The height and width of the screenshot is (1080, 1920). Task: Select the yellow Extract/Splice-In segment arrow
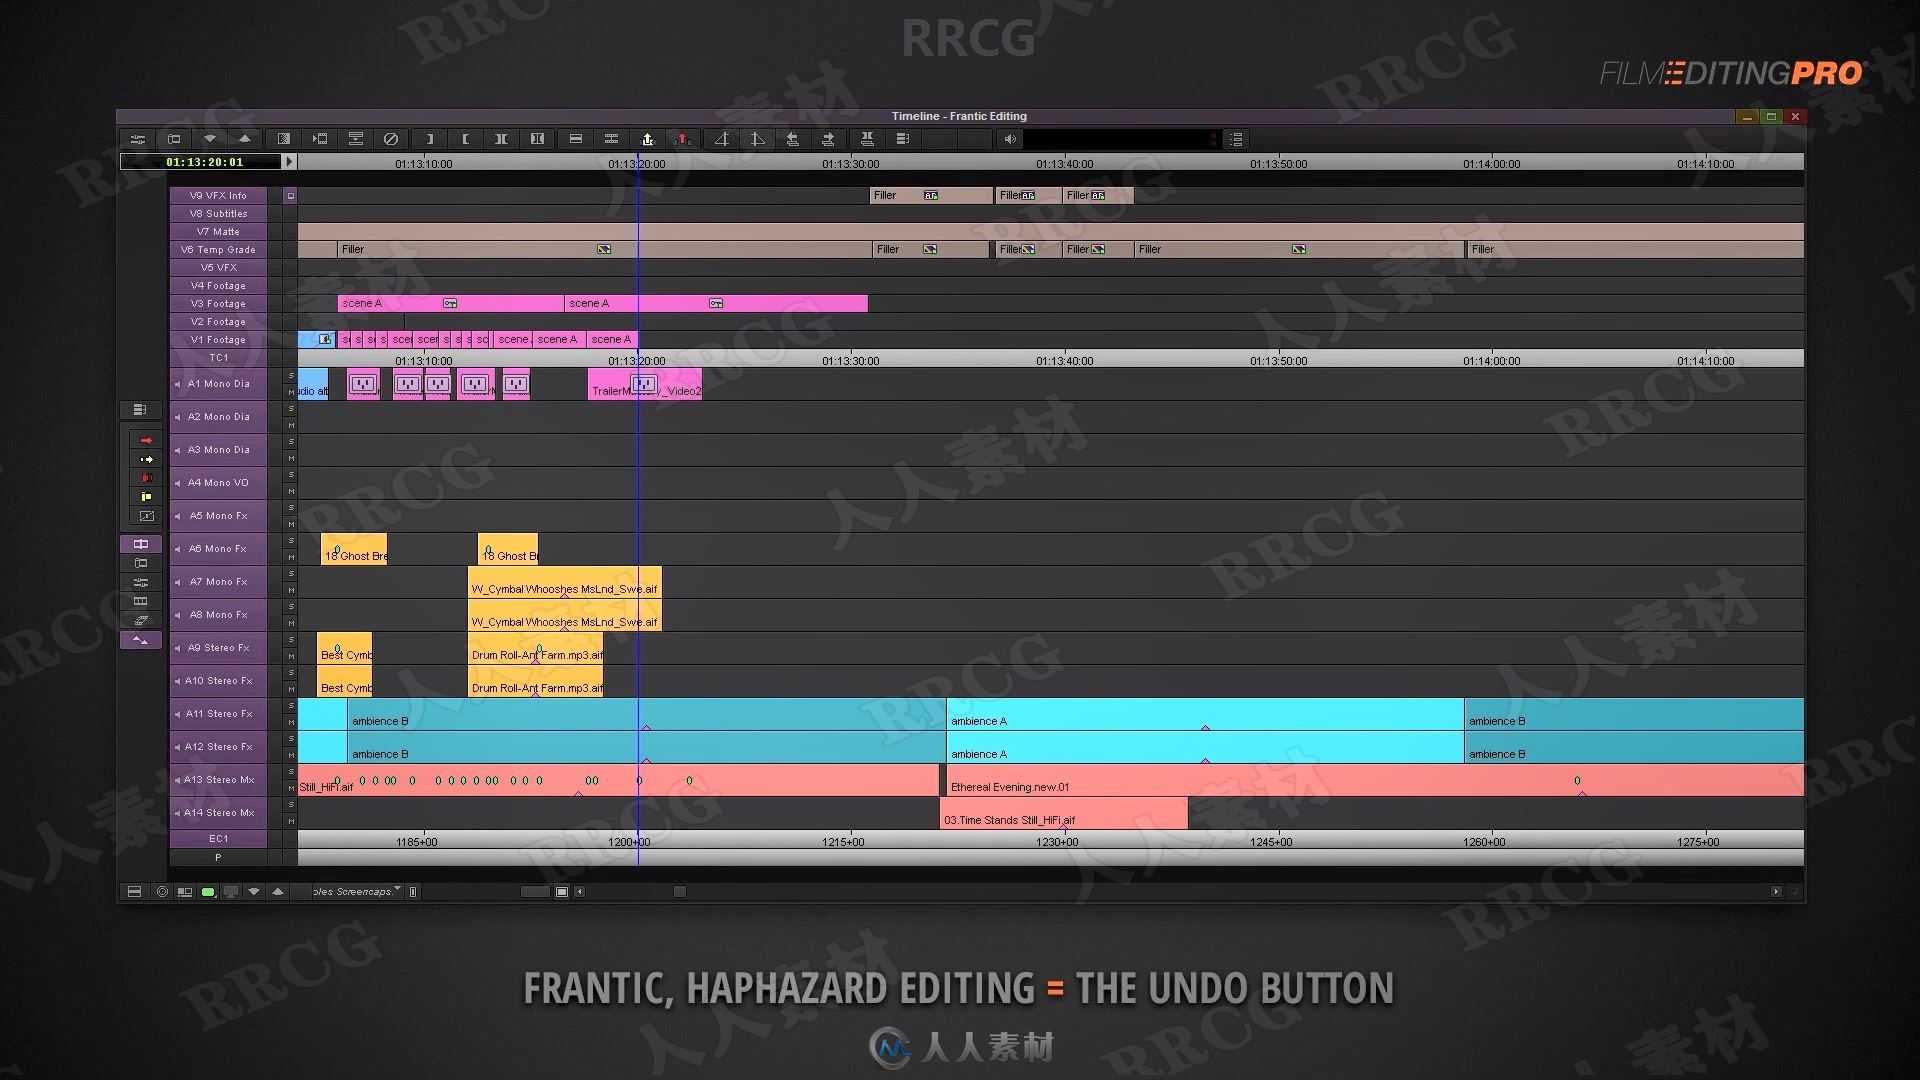(146, 459)
